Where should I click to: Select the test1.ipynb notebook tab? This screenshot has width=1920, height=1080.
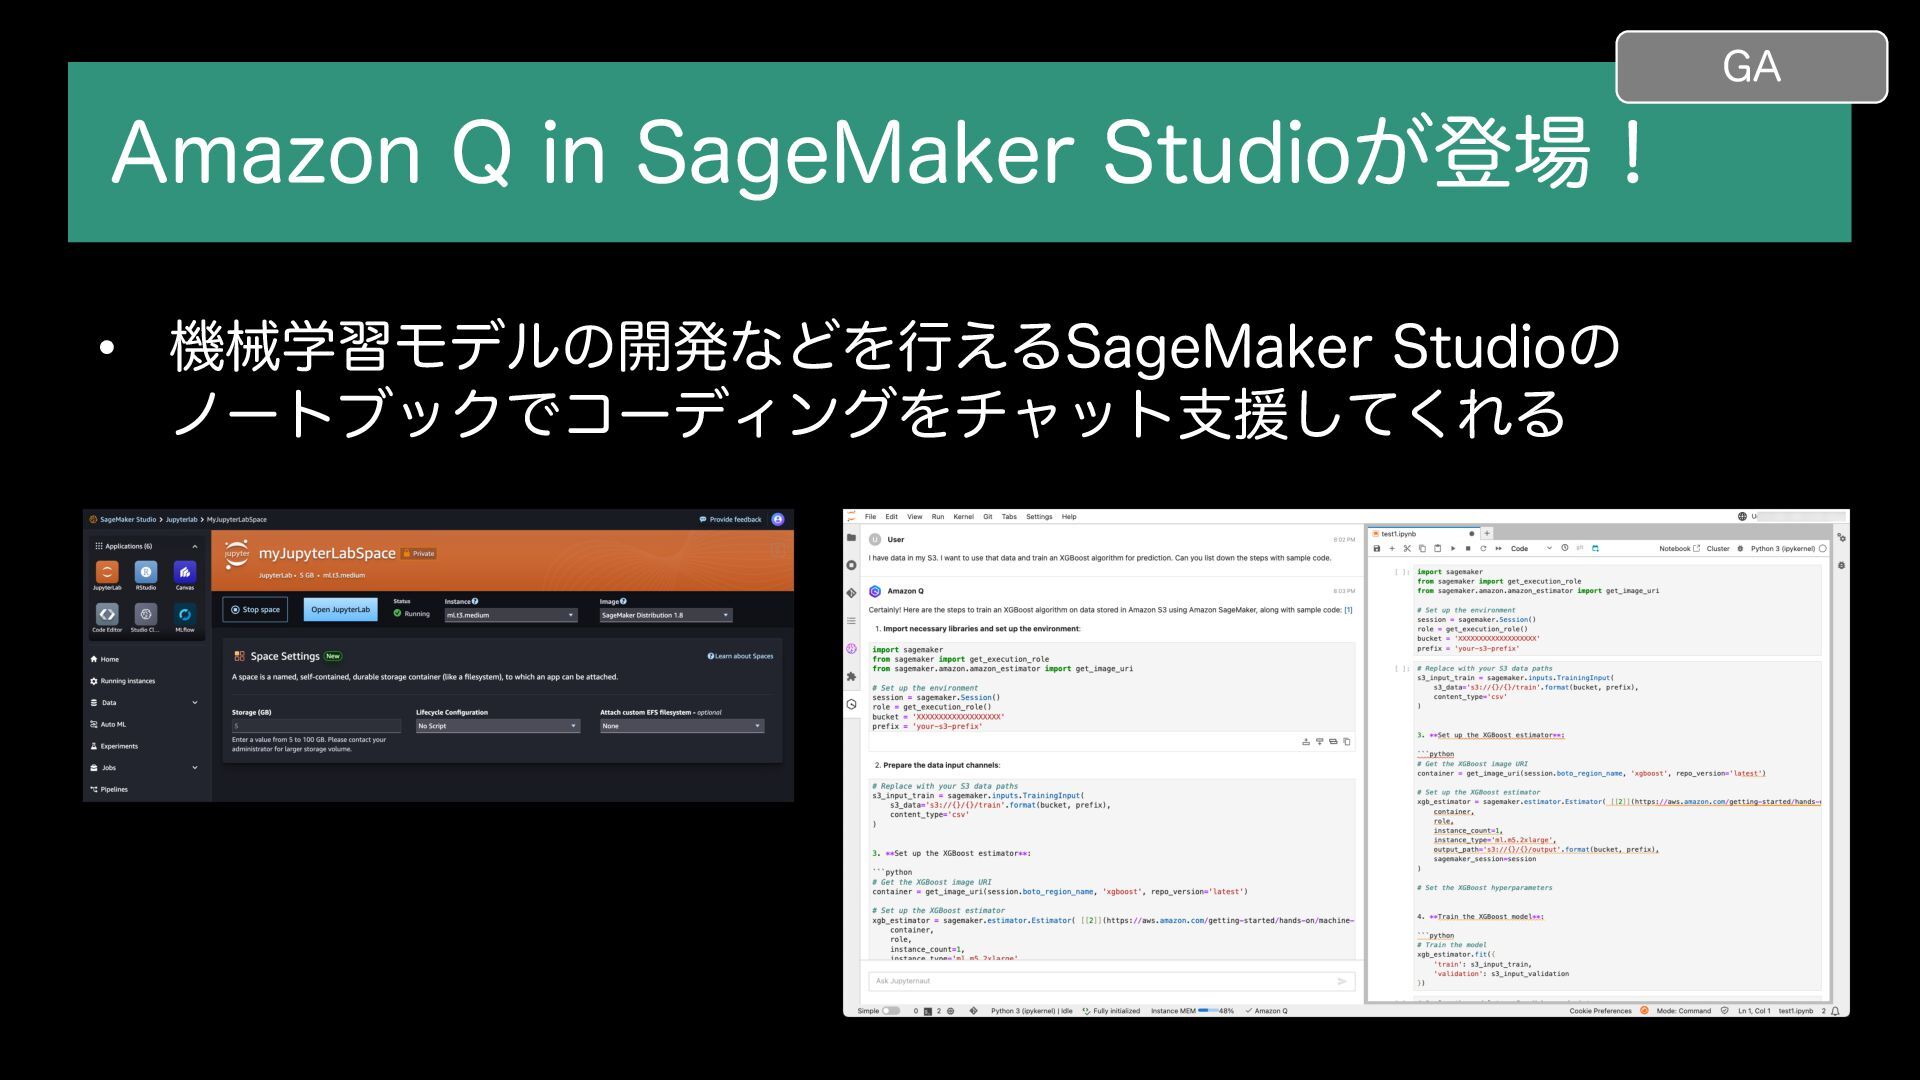pyautogui.click(x=1400, y=534)
